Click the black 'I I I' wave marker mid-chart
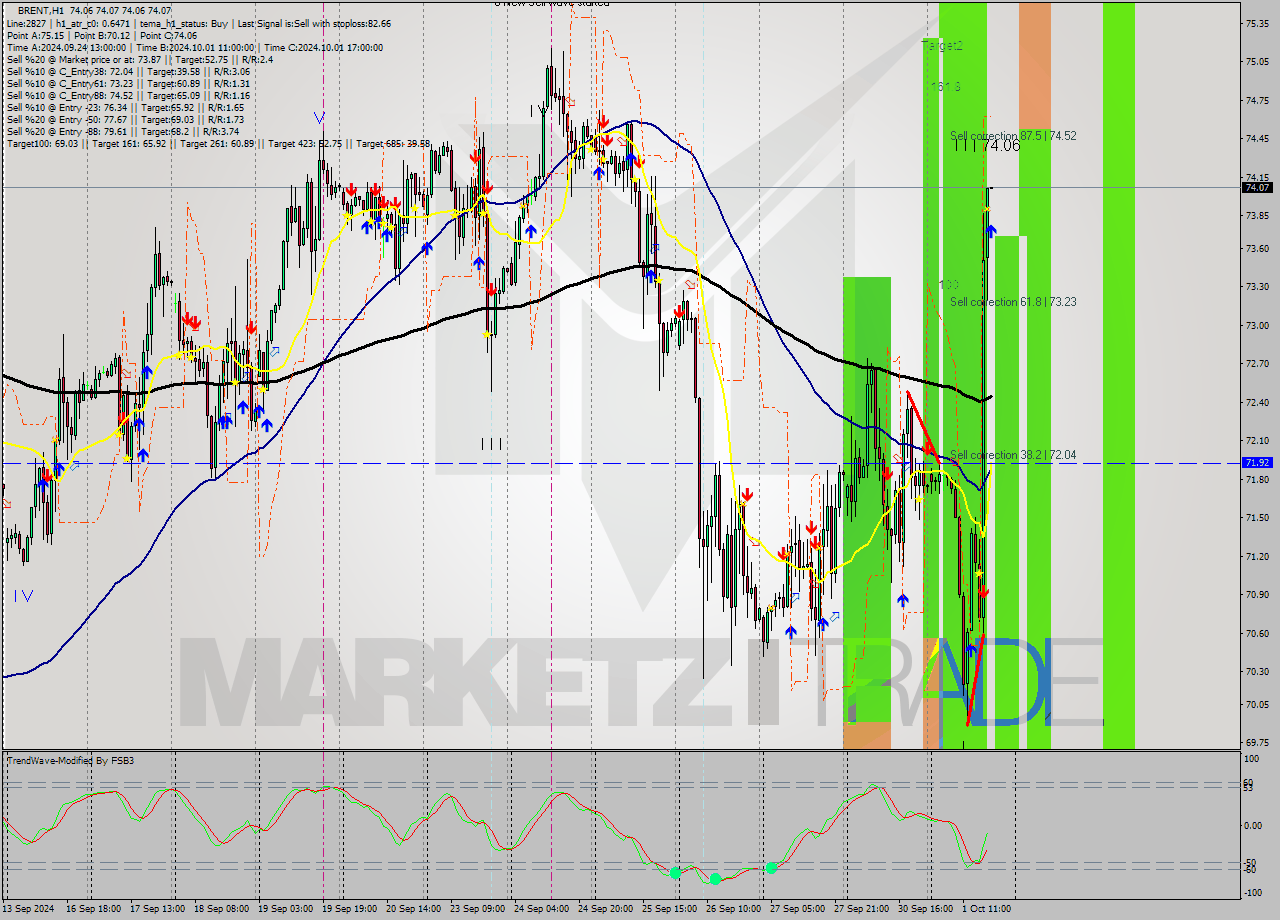 tap(491, 443)
